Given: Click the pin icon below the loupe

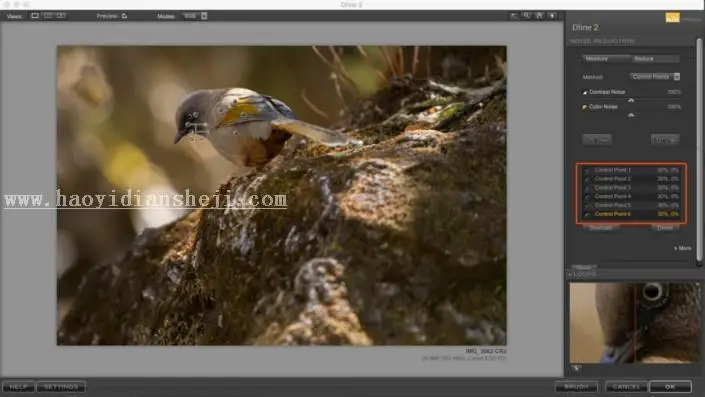Looking at the screenshot, I should click(x=576, y=369).
